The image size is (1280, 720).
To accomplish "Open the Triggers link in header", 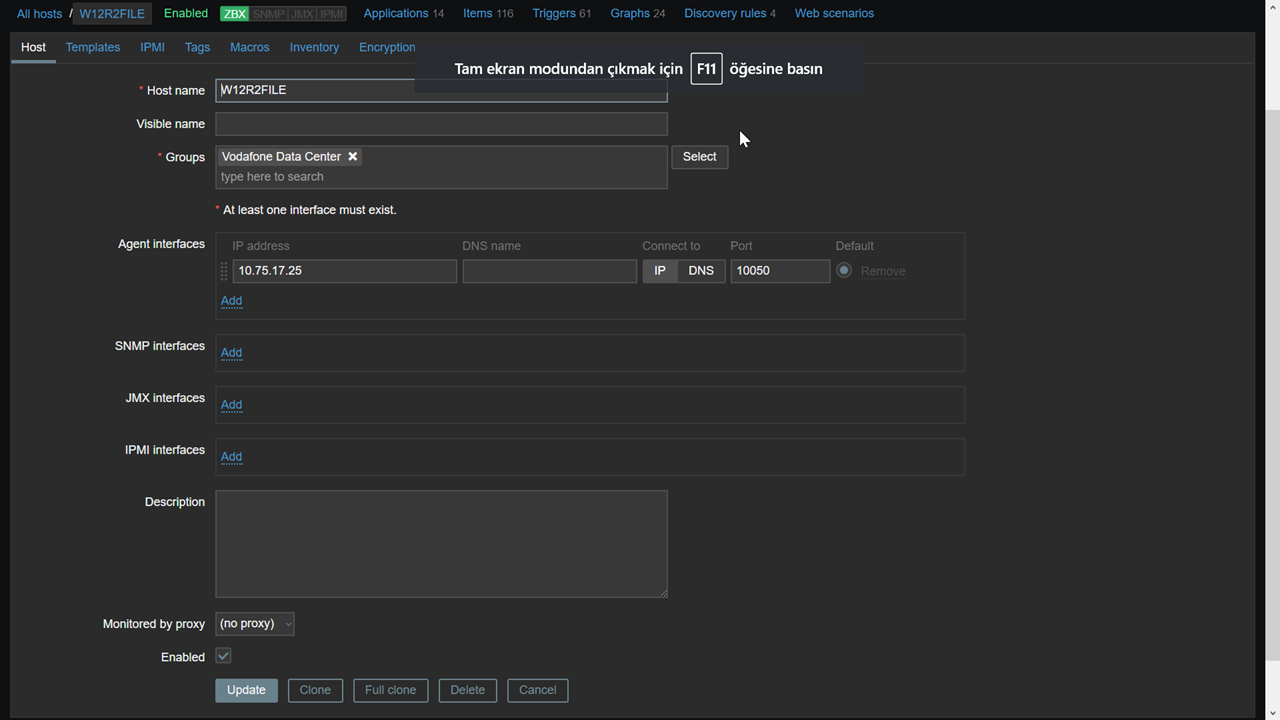I will (x=553, y=13).
